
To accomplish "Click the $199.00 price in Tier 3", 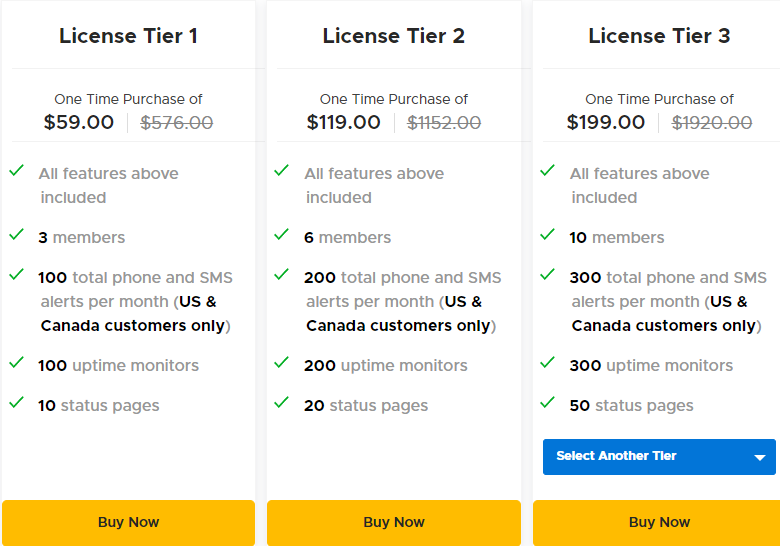I will click(x=606, y=123).
